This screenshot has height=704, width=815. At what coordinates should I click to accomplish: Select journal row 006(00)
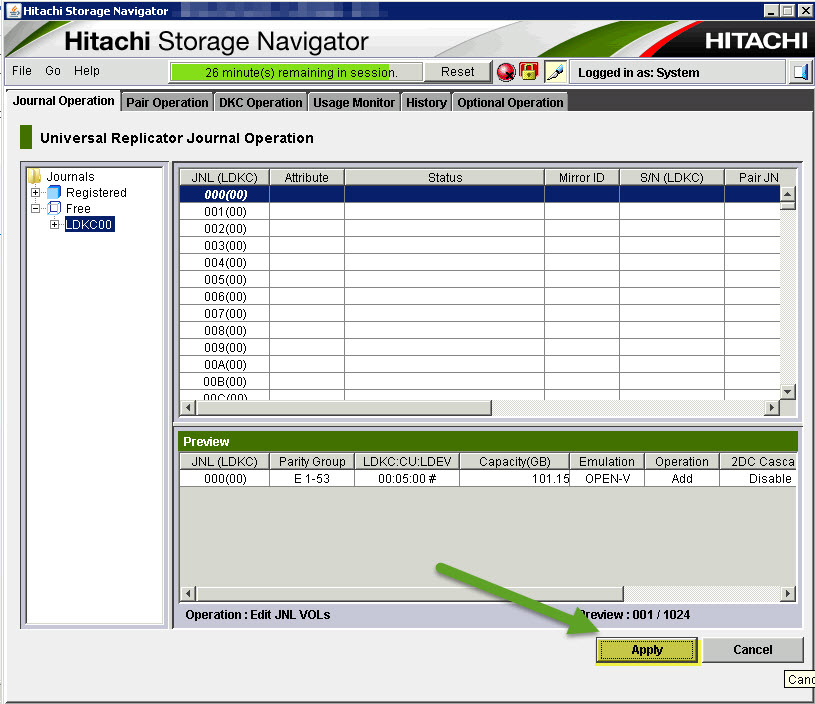coord(480,296)
